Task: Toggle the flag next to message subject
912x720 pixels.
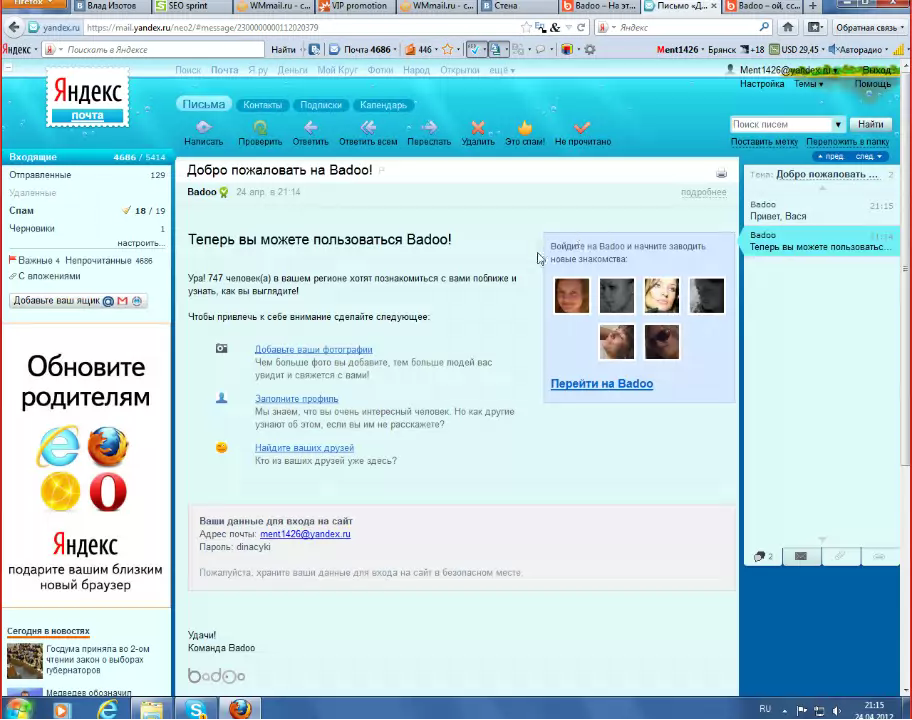Action: (382, 170)
